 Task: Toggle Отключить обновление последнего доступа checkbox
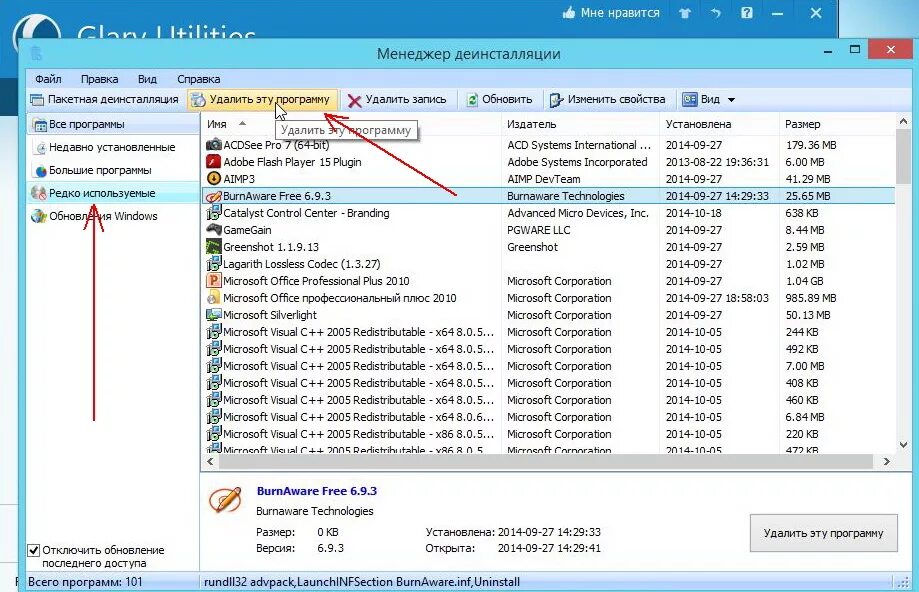[33, 550]
